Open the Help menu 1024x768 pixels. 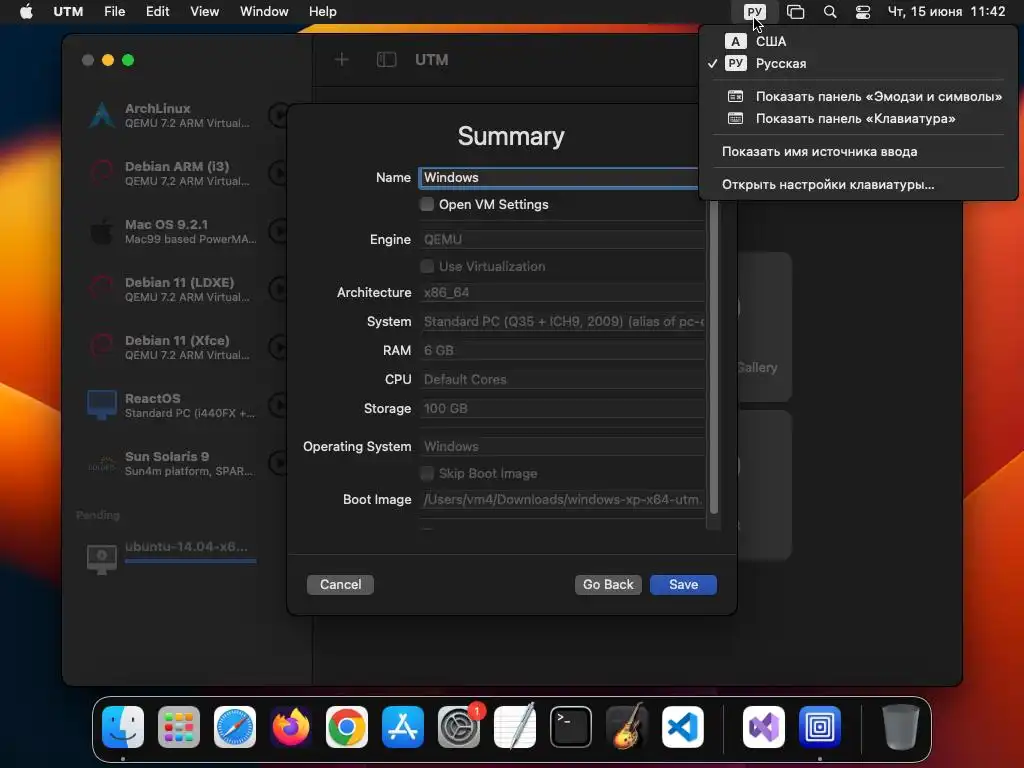(323, 12)
